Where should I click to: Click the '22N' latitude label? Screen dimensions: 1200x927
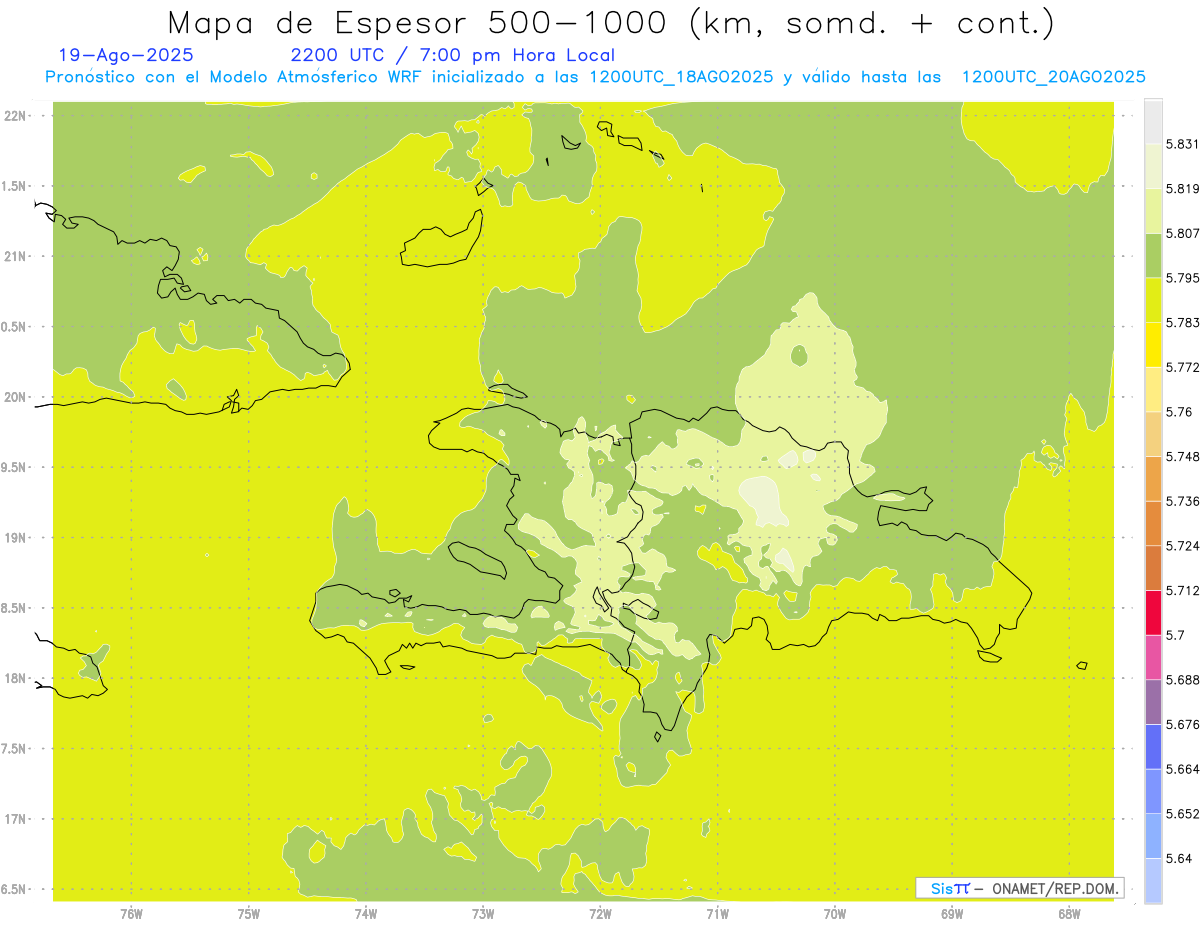pos(16,115)
